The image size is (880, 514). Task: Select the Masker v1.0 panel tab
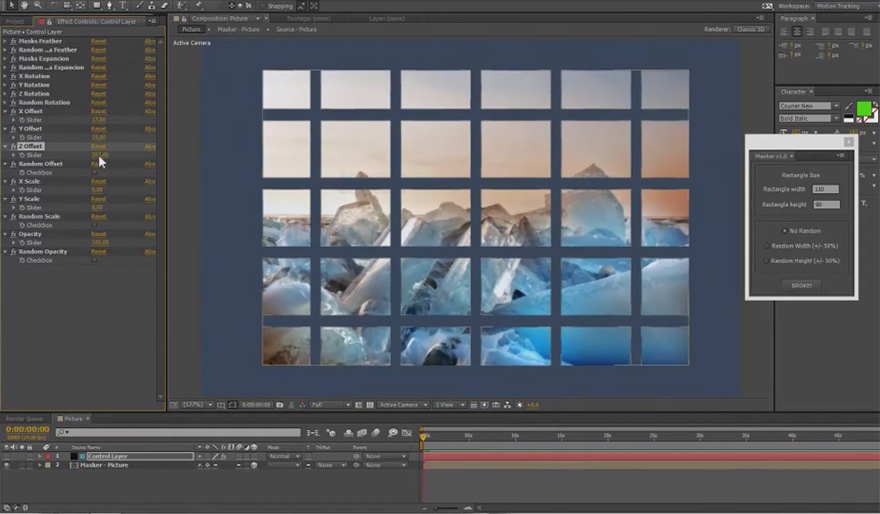[x=771, y=156]
